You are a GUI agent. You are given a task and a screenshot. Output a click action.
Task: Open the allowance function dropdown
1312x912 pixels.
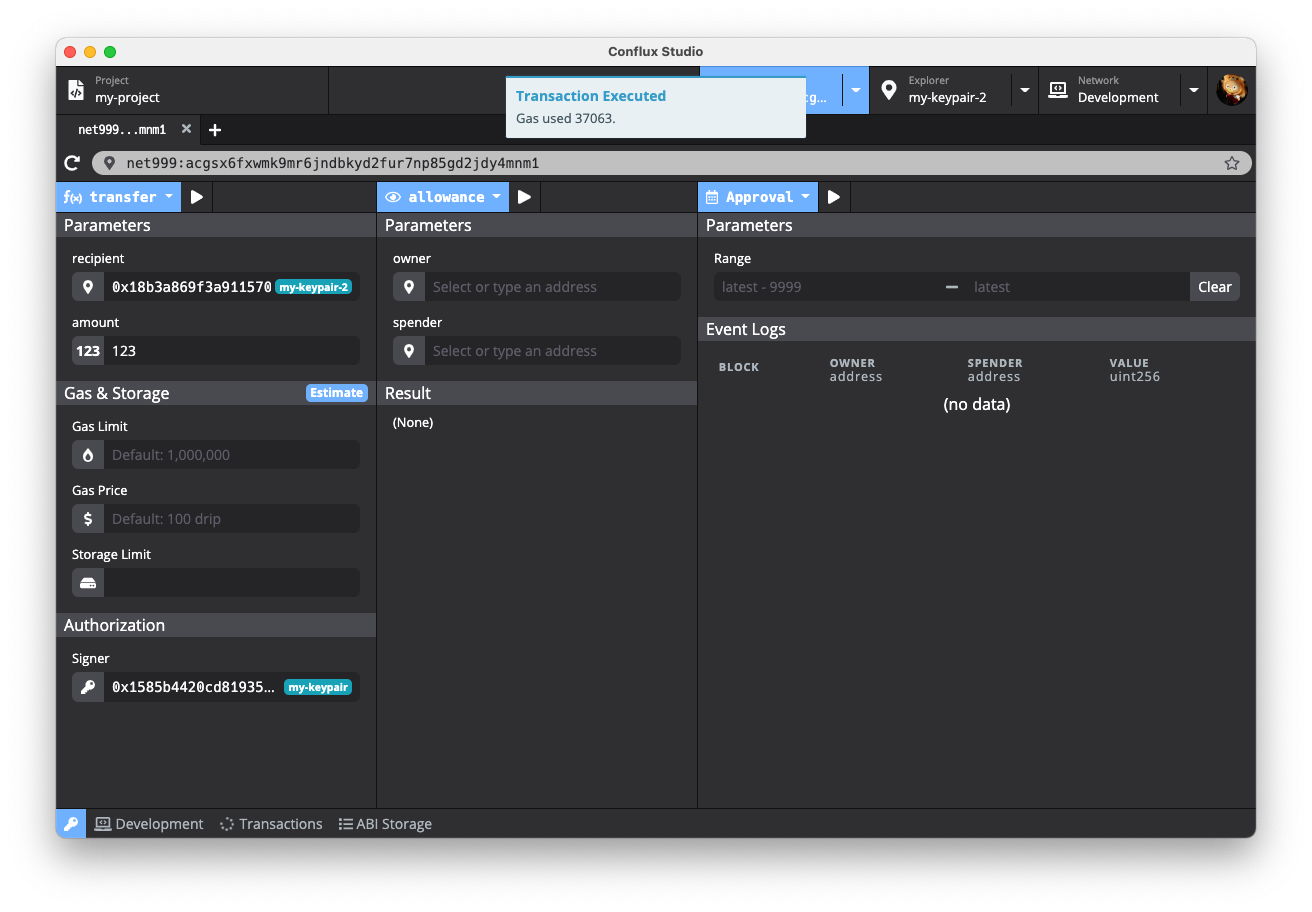pos(443,197)
